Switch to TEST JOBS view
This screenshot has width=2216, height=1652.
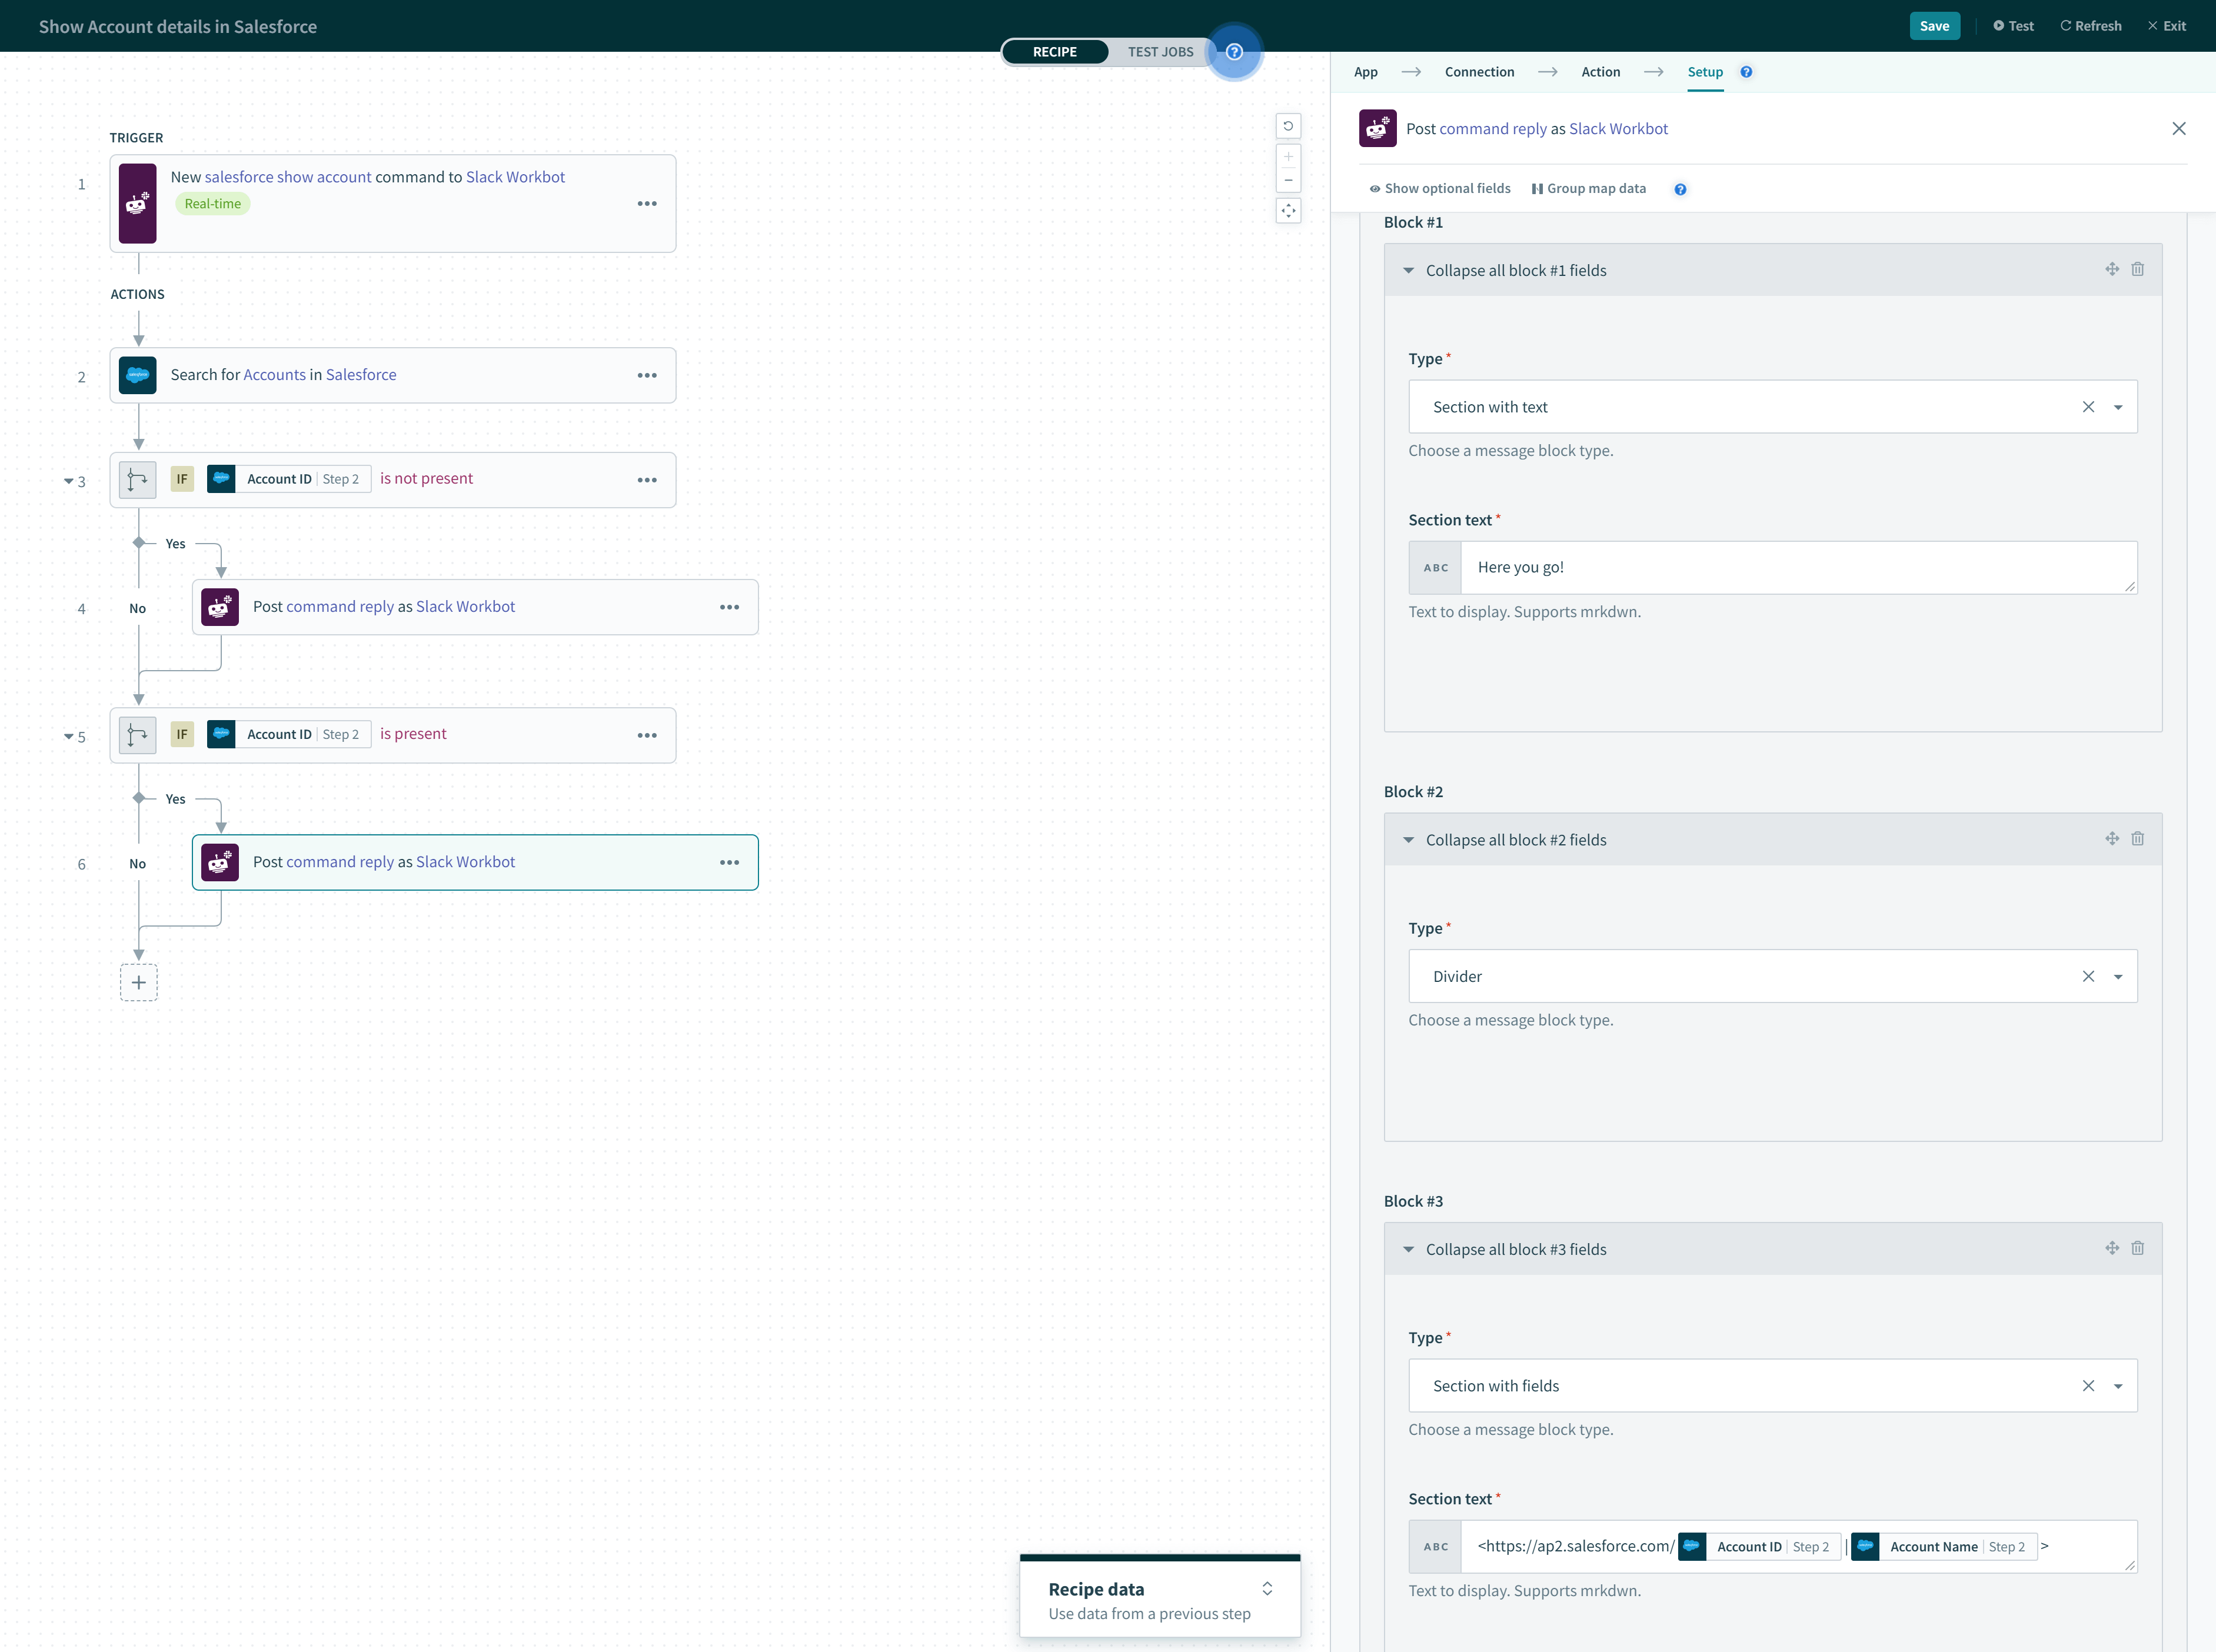(x=1160, y=52)
